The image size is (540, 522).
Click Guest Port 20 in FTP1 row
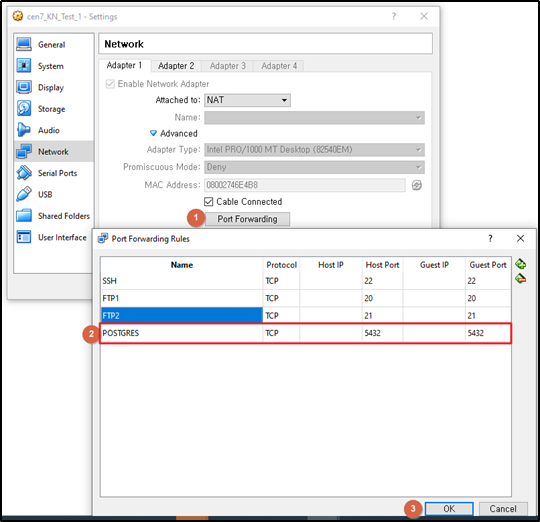(488, 298)
